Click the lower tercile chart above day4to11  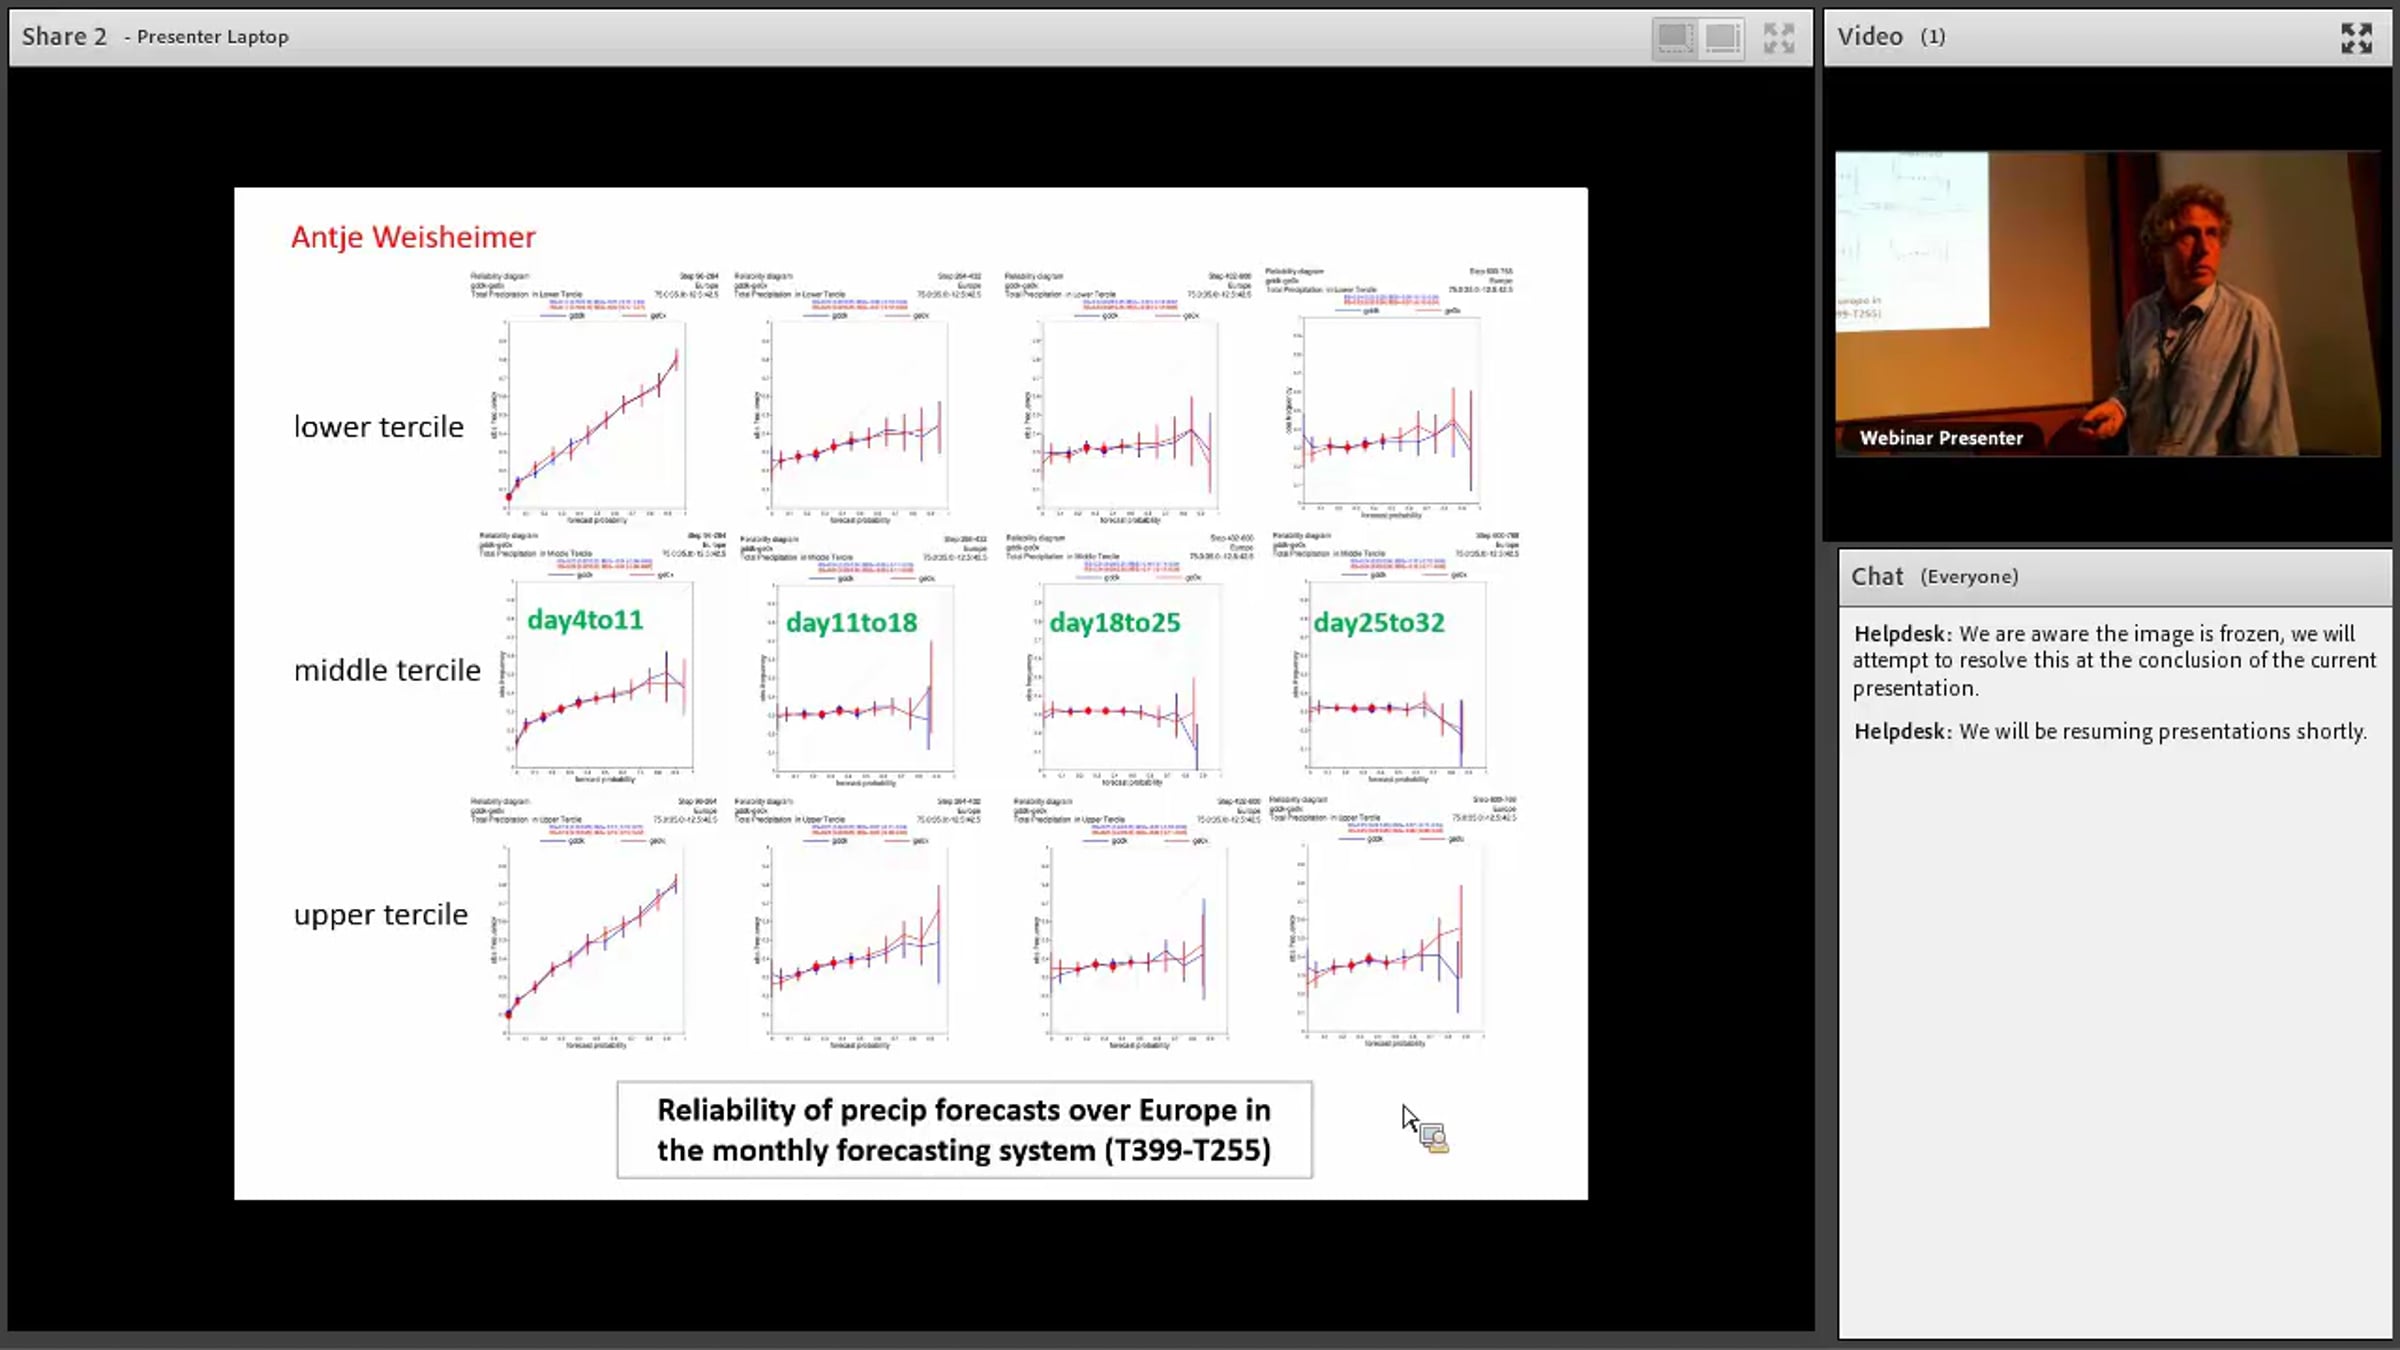pyautogui.click(x=594, y=396)
